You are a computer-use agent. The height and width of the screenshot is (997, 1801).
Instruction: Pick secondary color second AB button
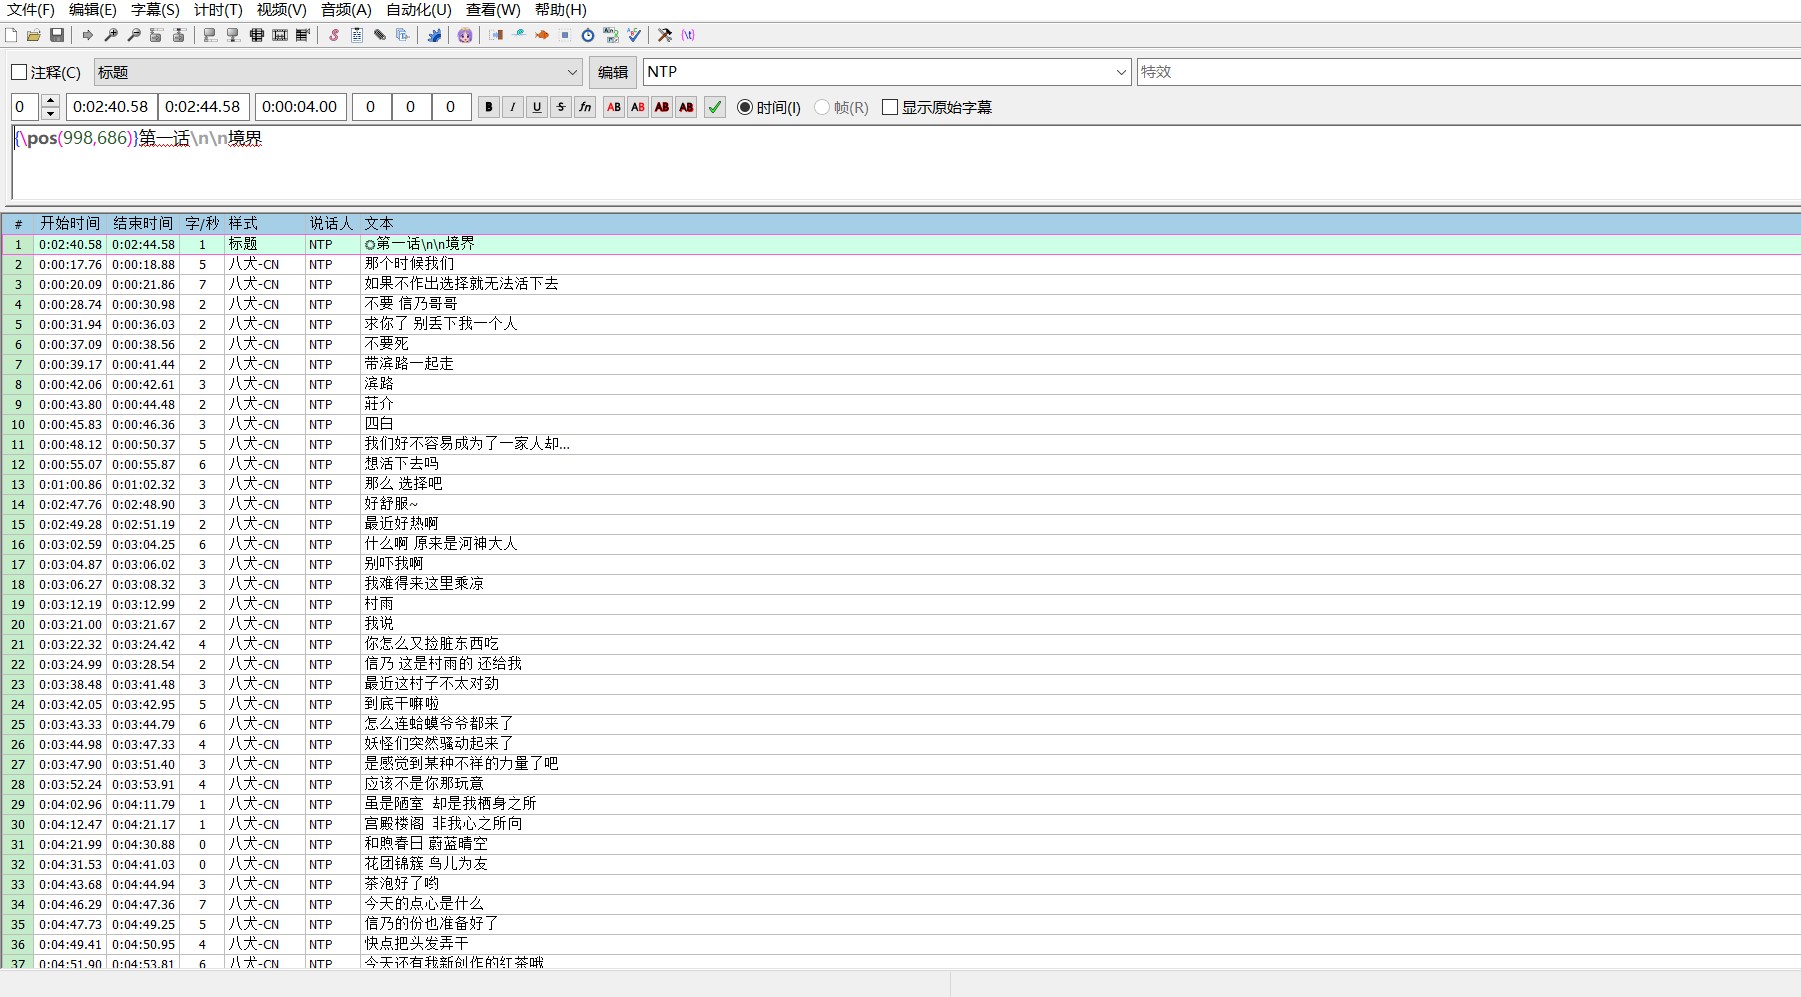pyautogui.click(x=638, y=107)
